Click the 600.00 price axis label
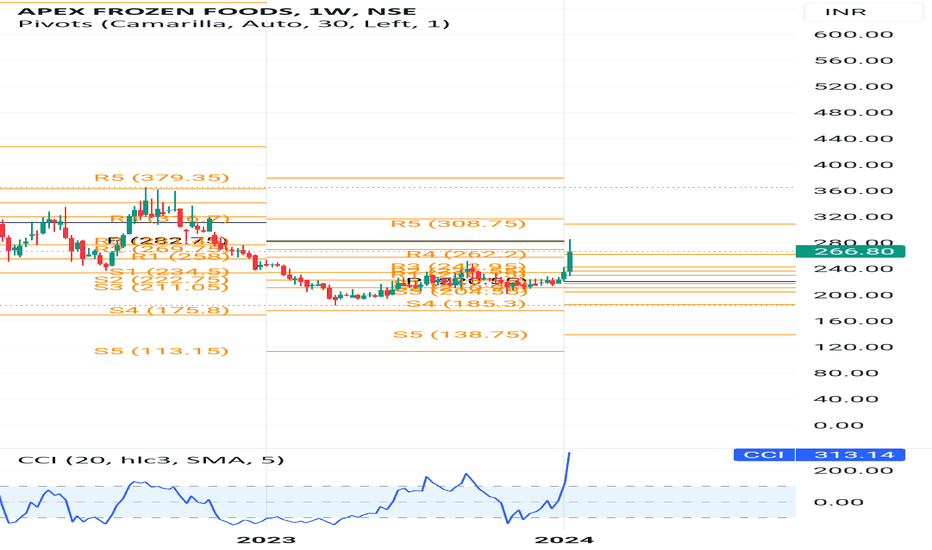 click(854, 34)
